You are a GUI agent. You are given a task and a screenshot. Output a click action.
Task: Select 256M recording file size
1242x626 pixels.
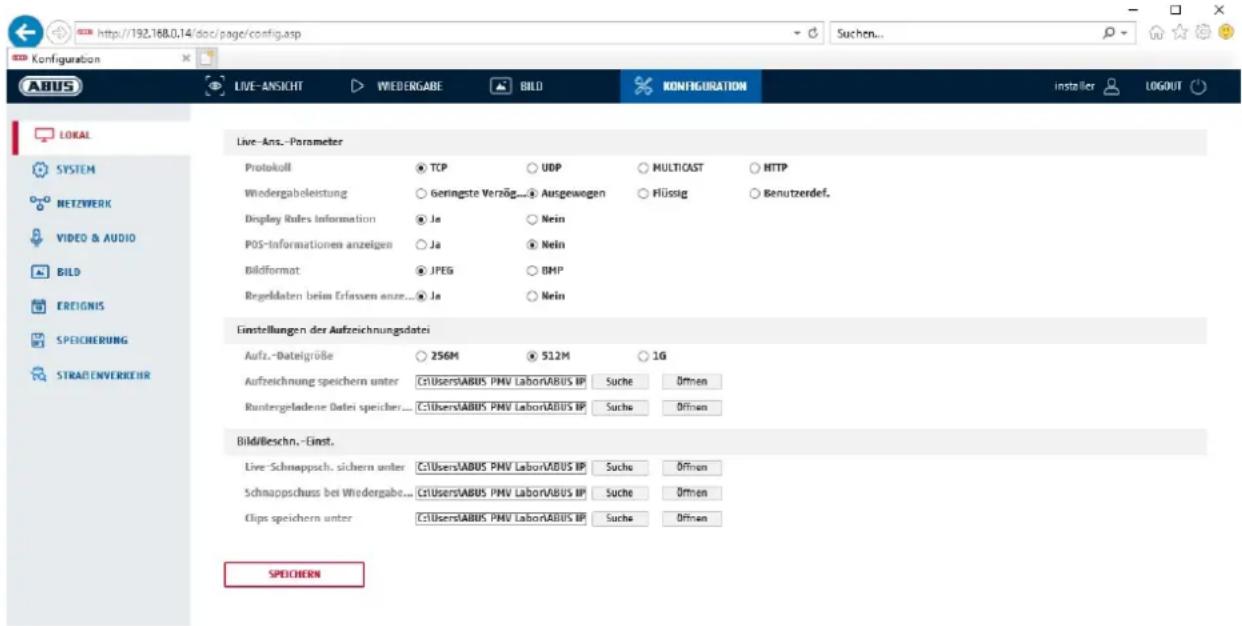click(x=421, y=356)
